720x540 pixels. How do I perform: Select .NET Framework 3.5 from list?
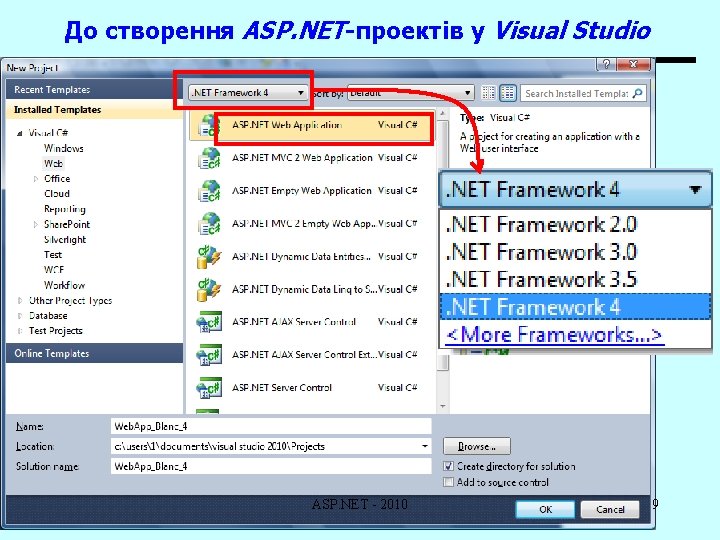tap(575, 279)
